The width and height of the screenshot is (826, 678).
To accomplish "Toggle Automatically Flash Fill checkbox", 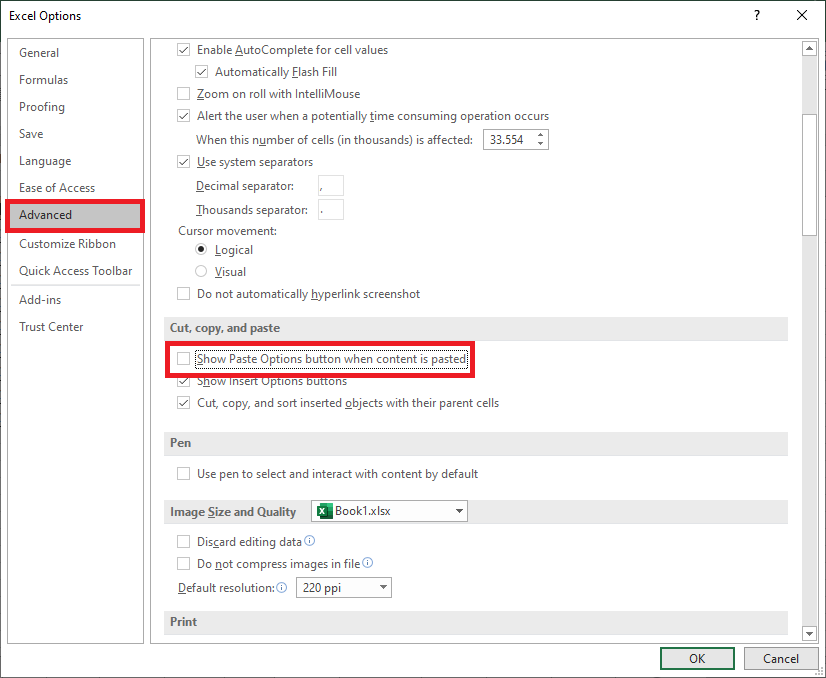I will [x=201, y=72].
